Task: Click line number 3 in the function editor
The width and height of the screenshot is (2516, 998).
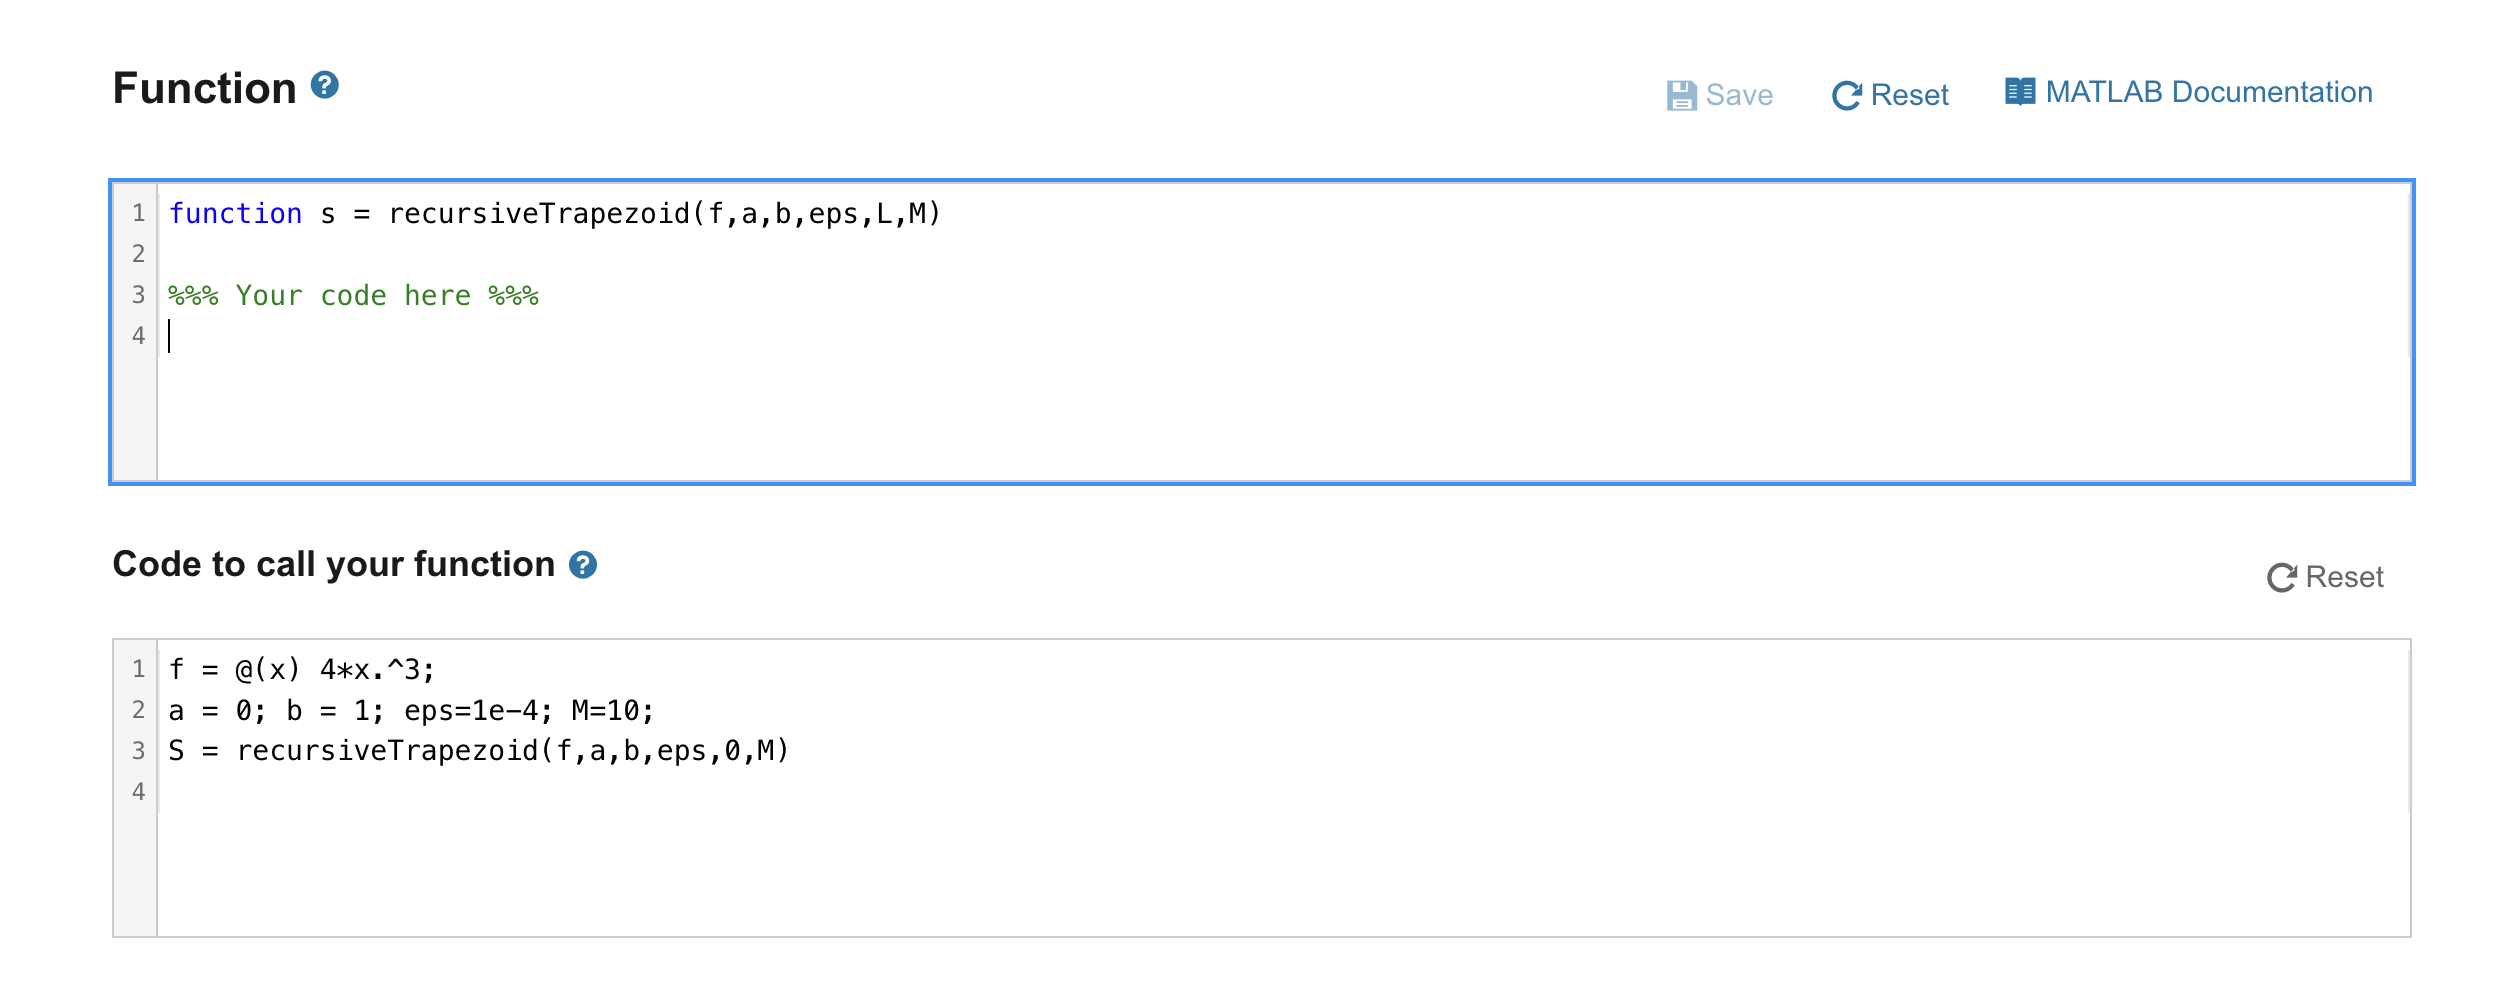Action: (139, 294)
